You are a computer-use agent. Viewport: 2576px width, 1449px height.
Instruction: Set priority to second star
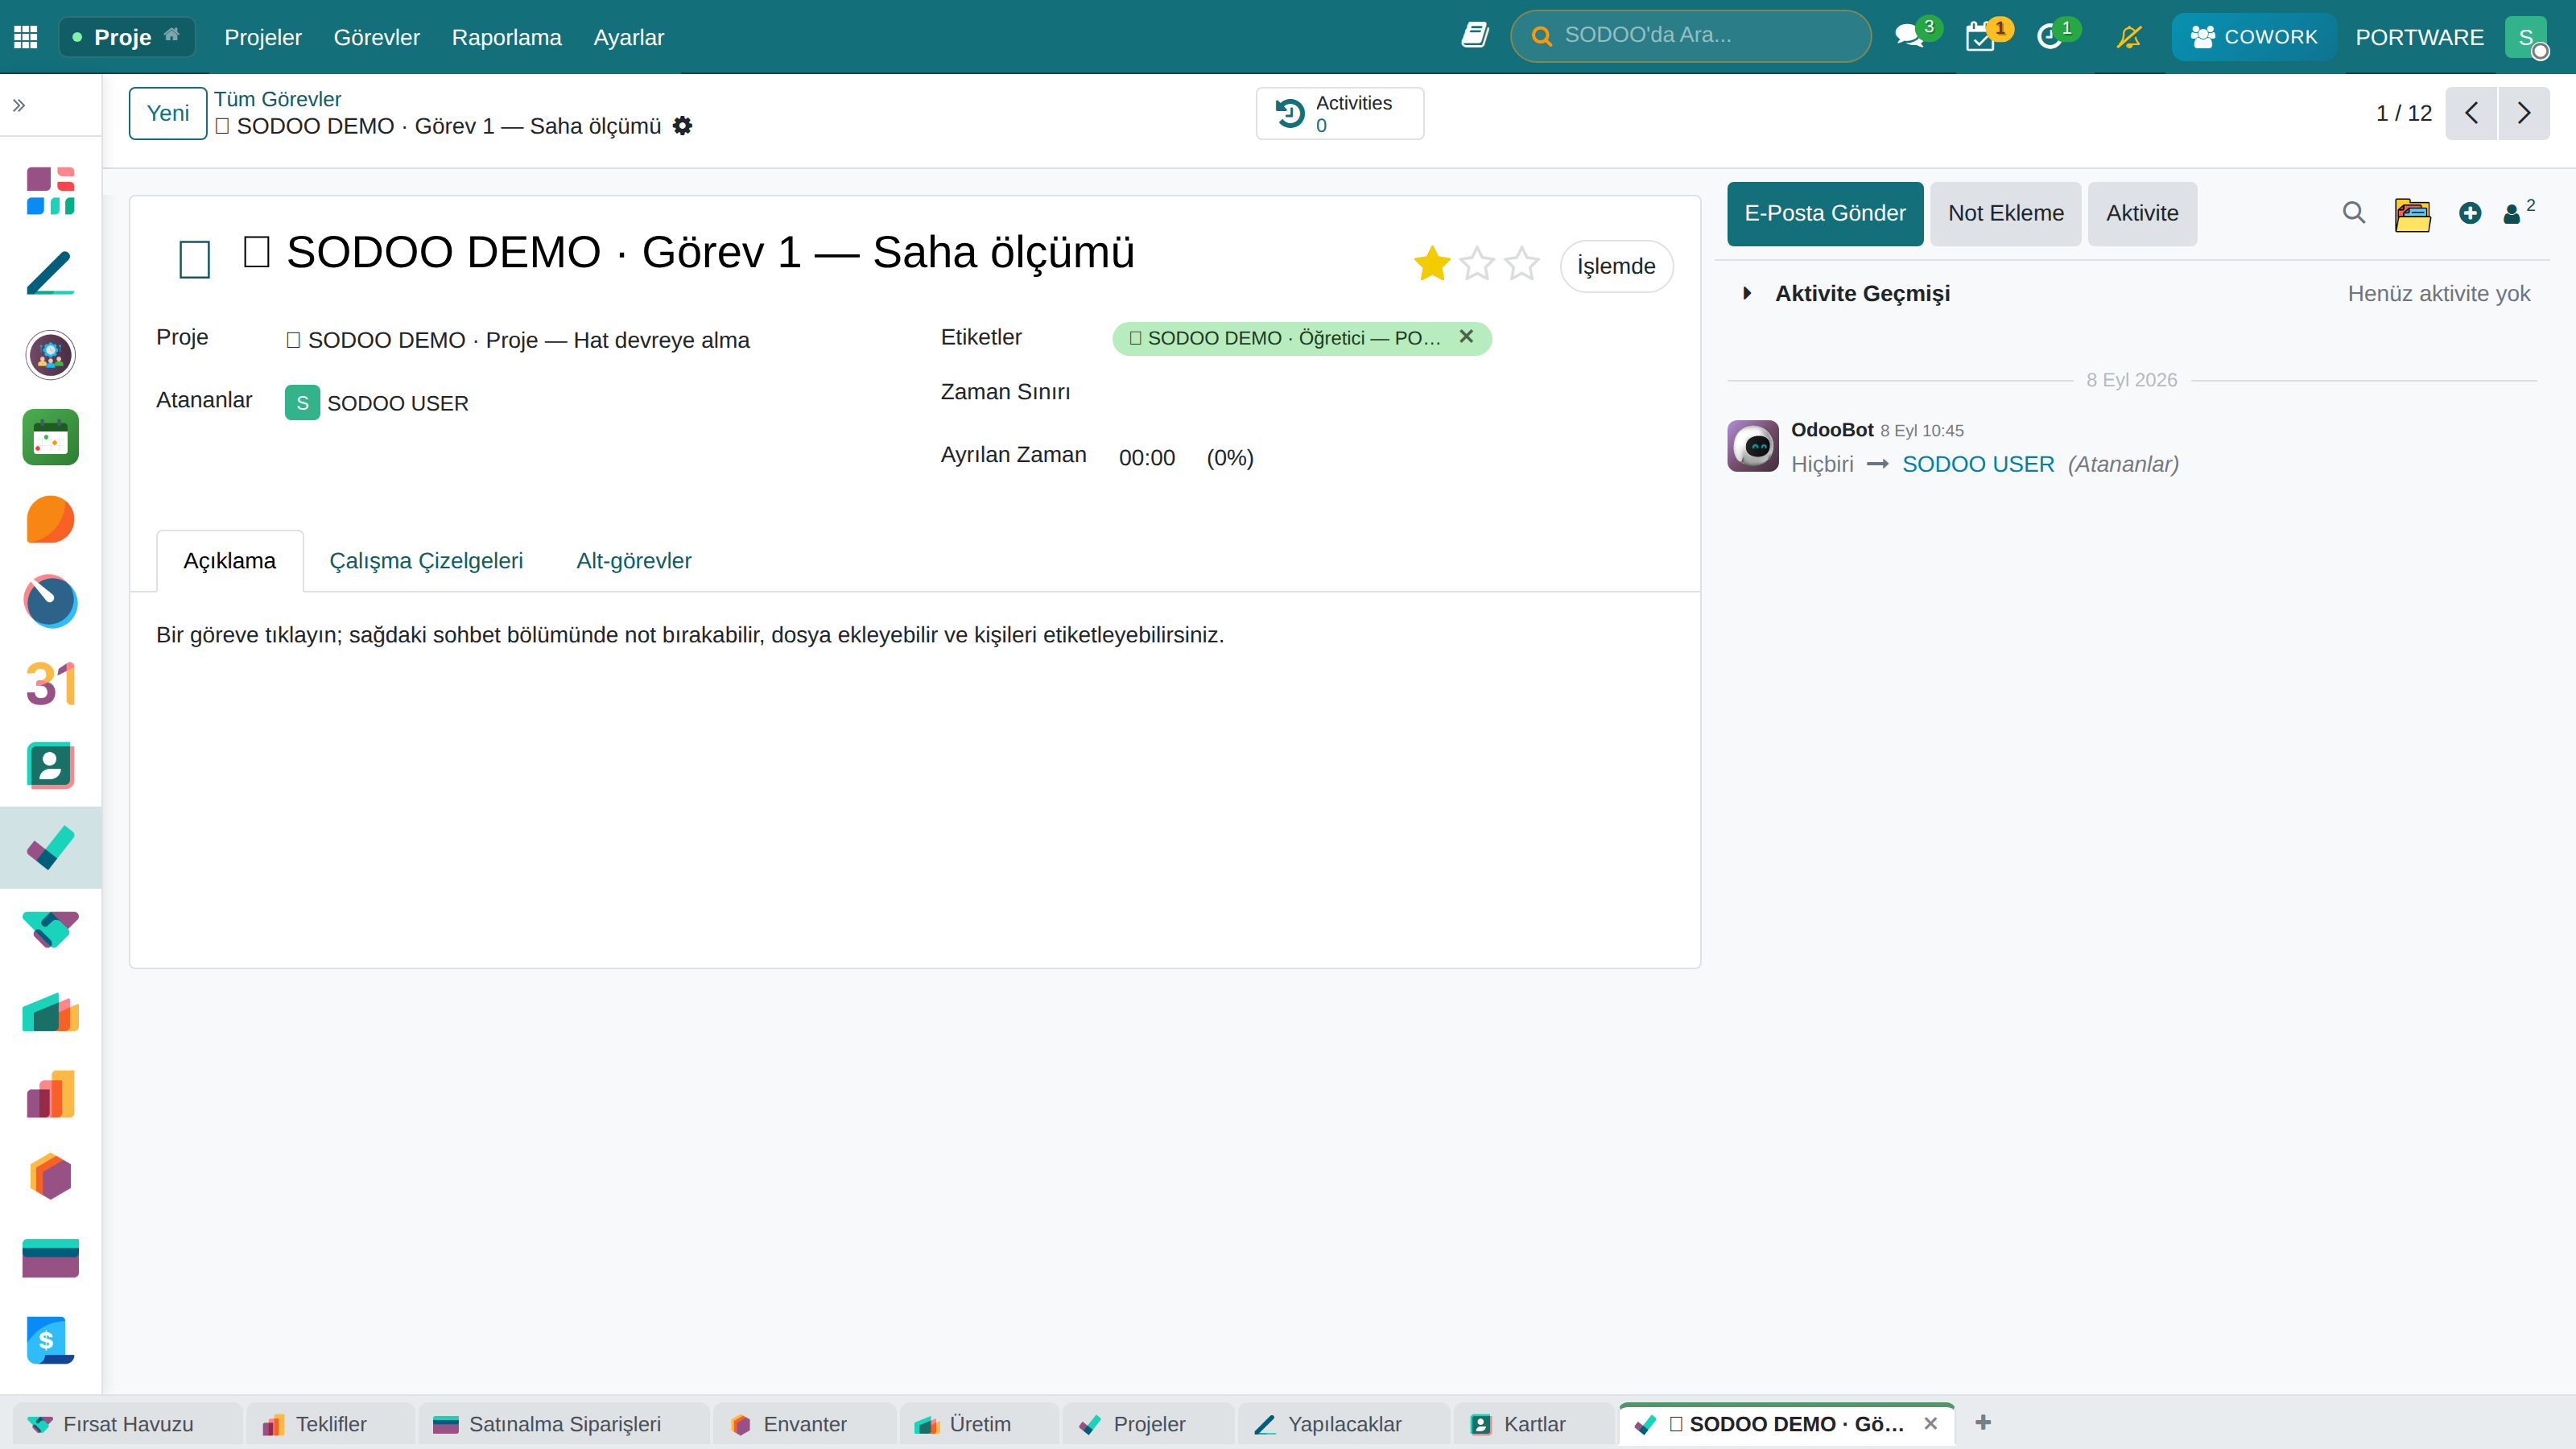tap(1477, 265)
